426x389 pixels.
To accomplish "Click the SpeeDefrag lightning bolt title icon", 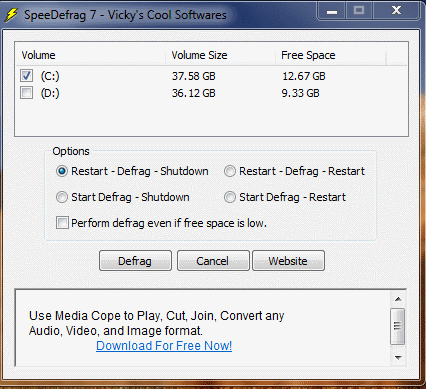I will tap(10, 15).
